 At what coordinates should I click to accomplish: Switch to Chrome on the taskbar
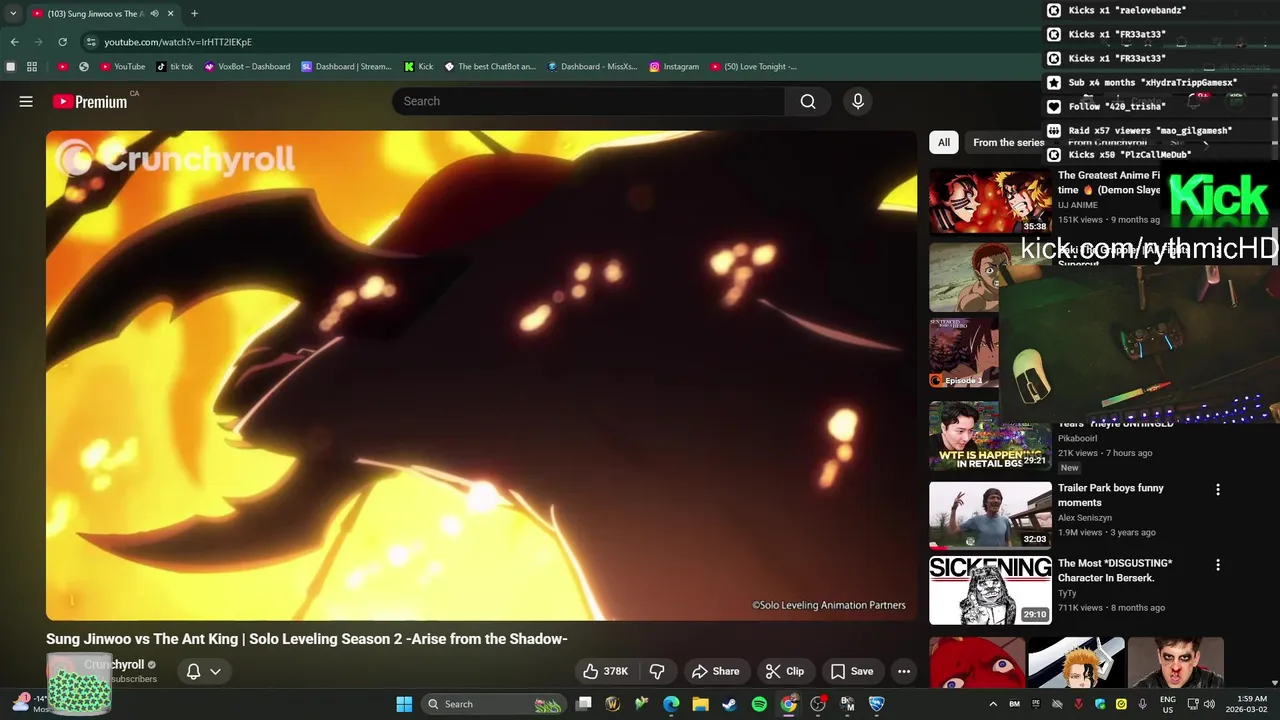point(789,704)
